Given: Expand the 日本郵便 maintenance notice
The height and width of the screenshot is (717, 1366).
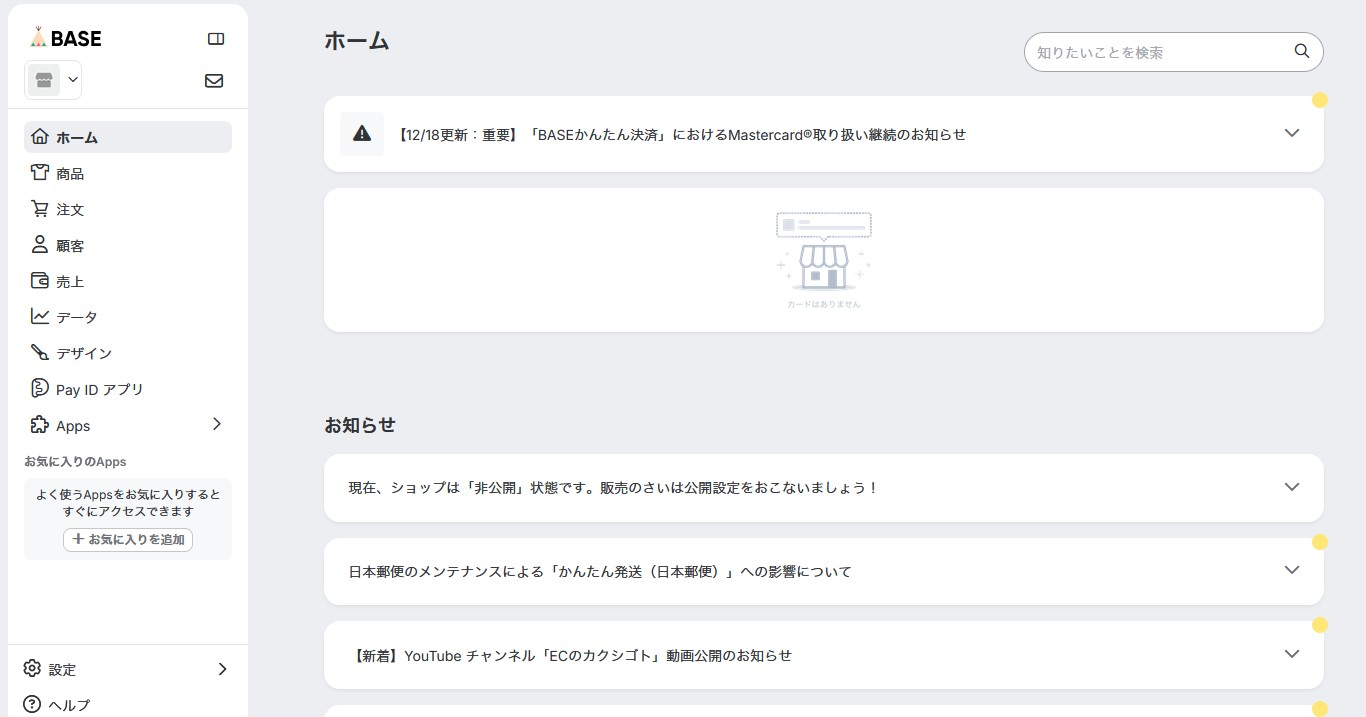Looking at the screenshot, I should (x=1291, y=571).
